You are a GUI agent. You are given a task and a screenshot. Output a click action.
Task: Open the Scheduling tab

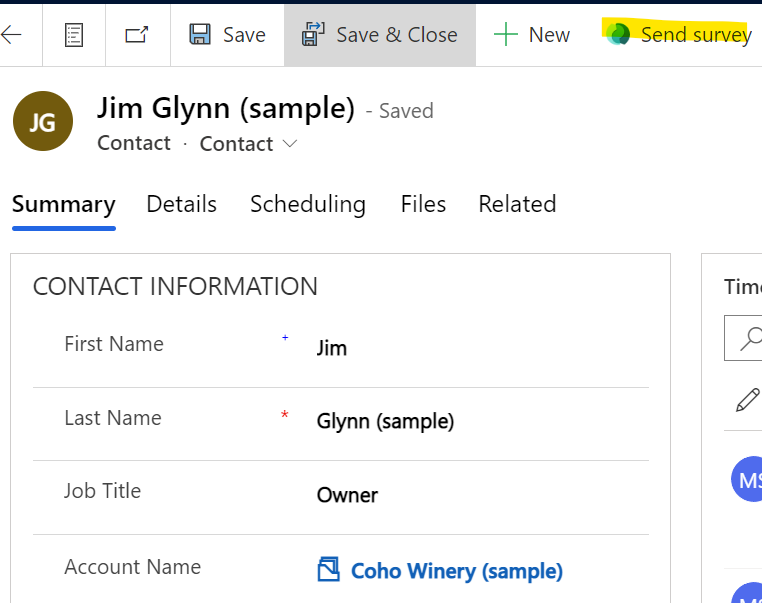(x=308, y=205)
